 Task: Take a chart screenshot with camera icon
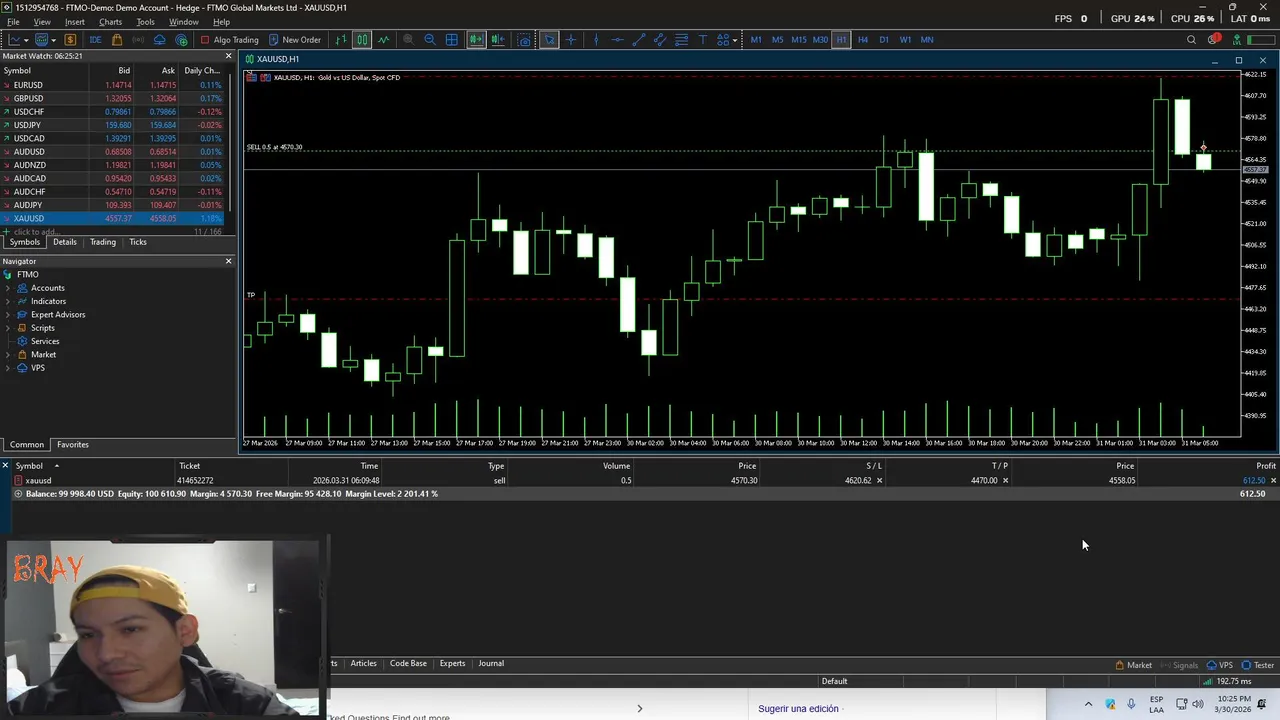coord(524,40)
